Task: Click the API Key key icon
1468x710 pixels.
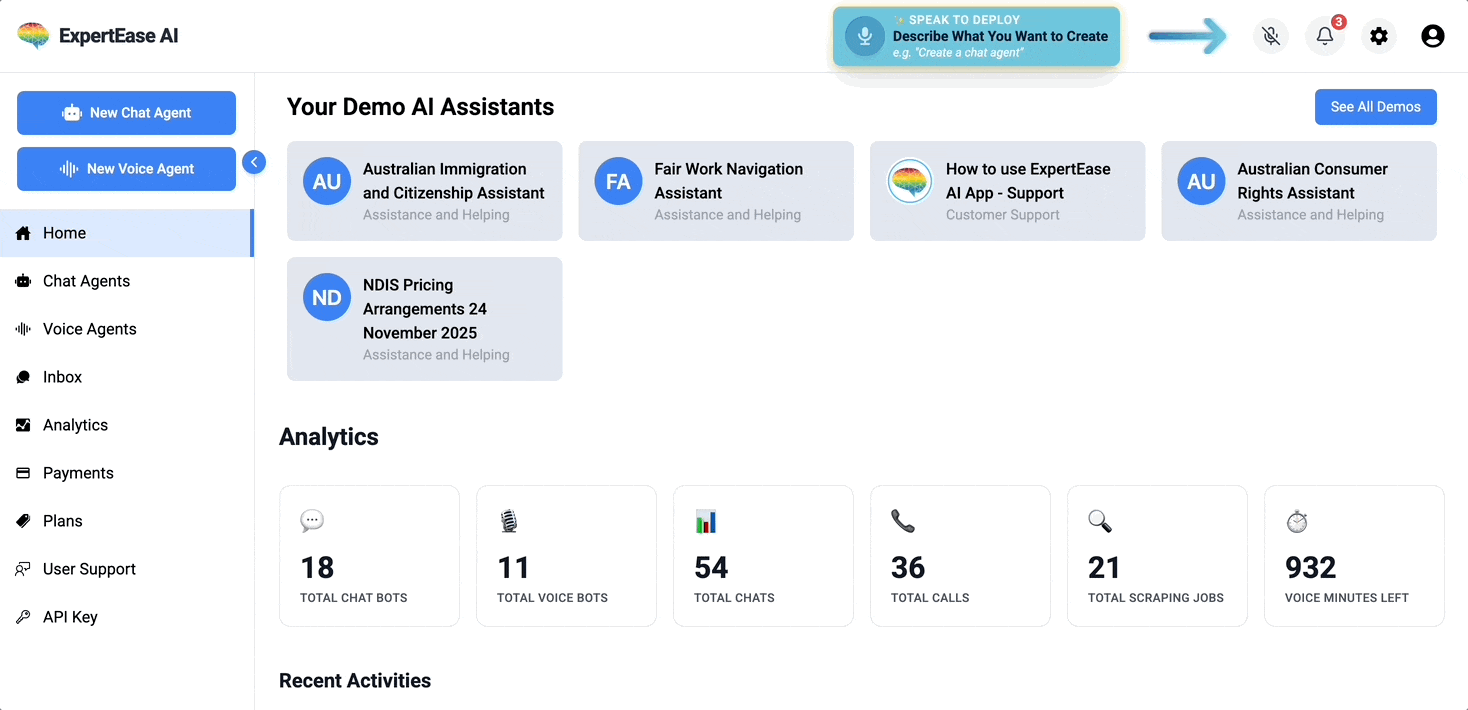Action: pos(23,617)
